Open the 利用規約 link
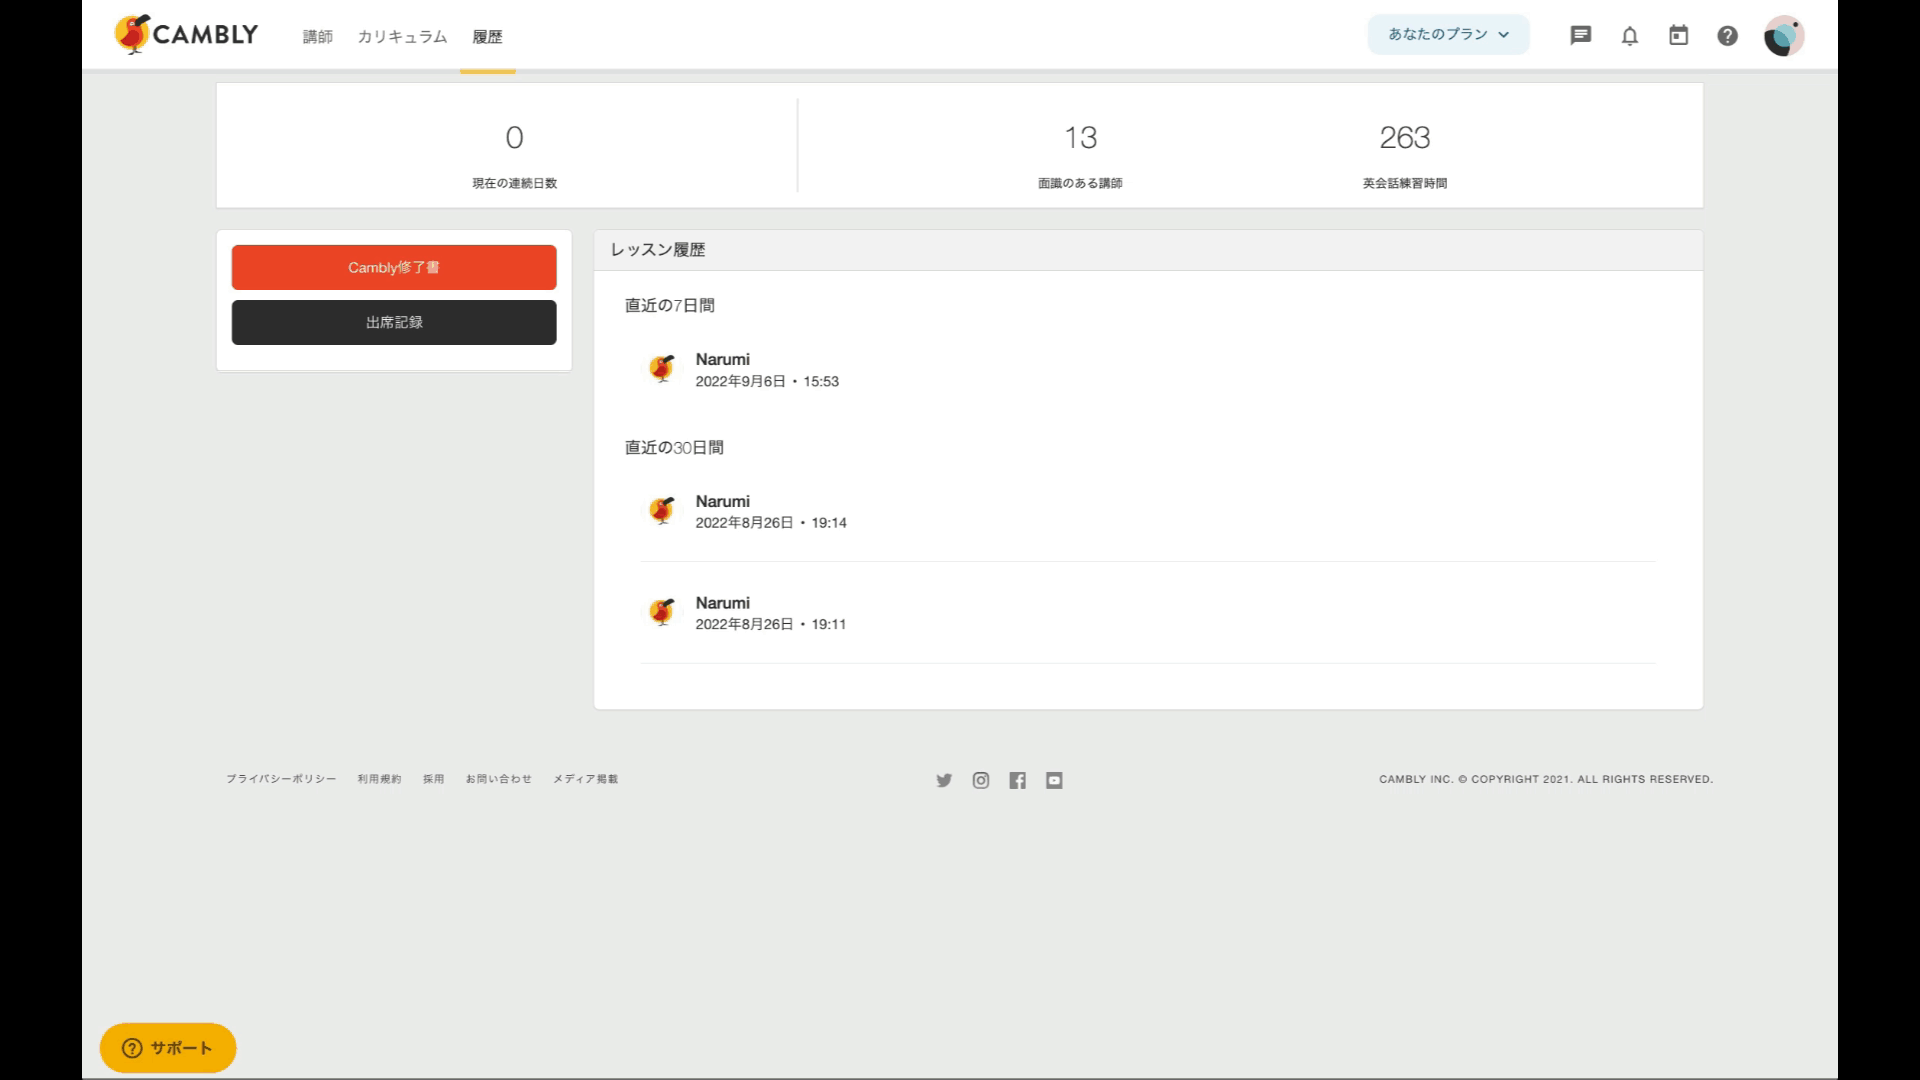 coord(380,779)
